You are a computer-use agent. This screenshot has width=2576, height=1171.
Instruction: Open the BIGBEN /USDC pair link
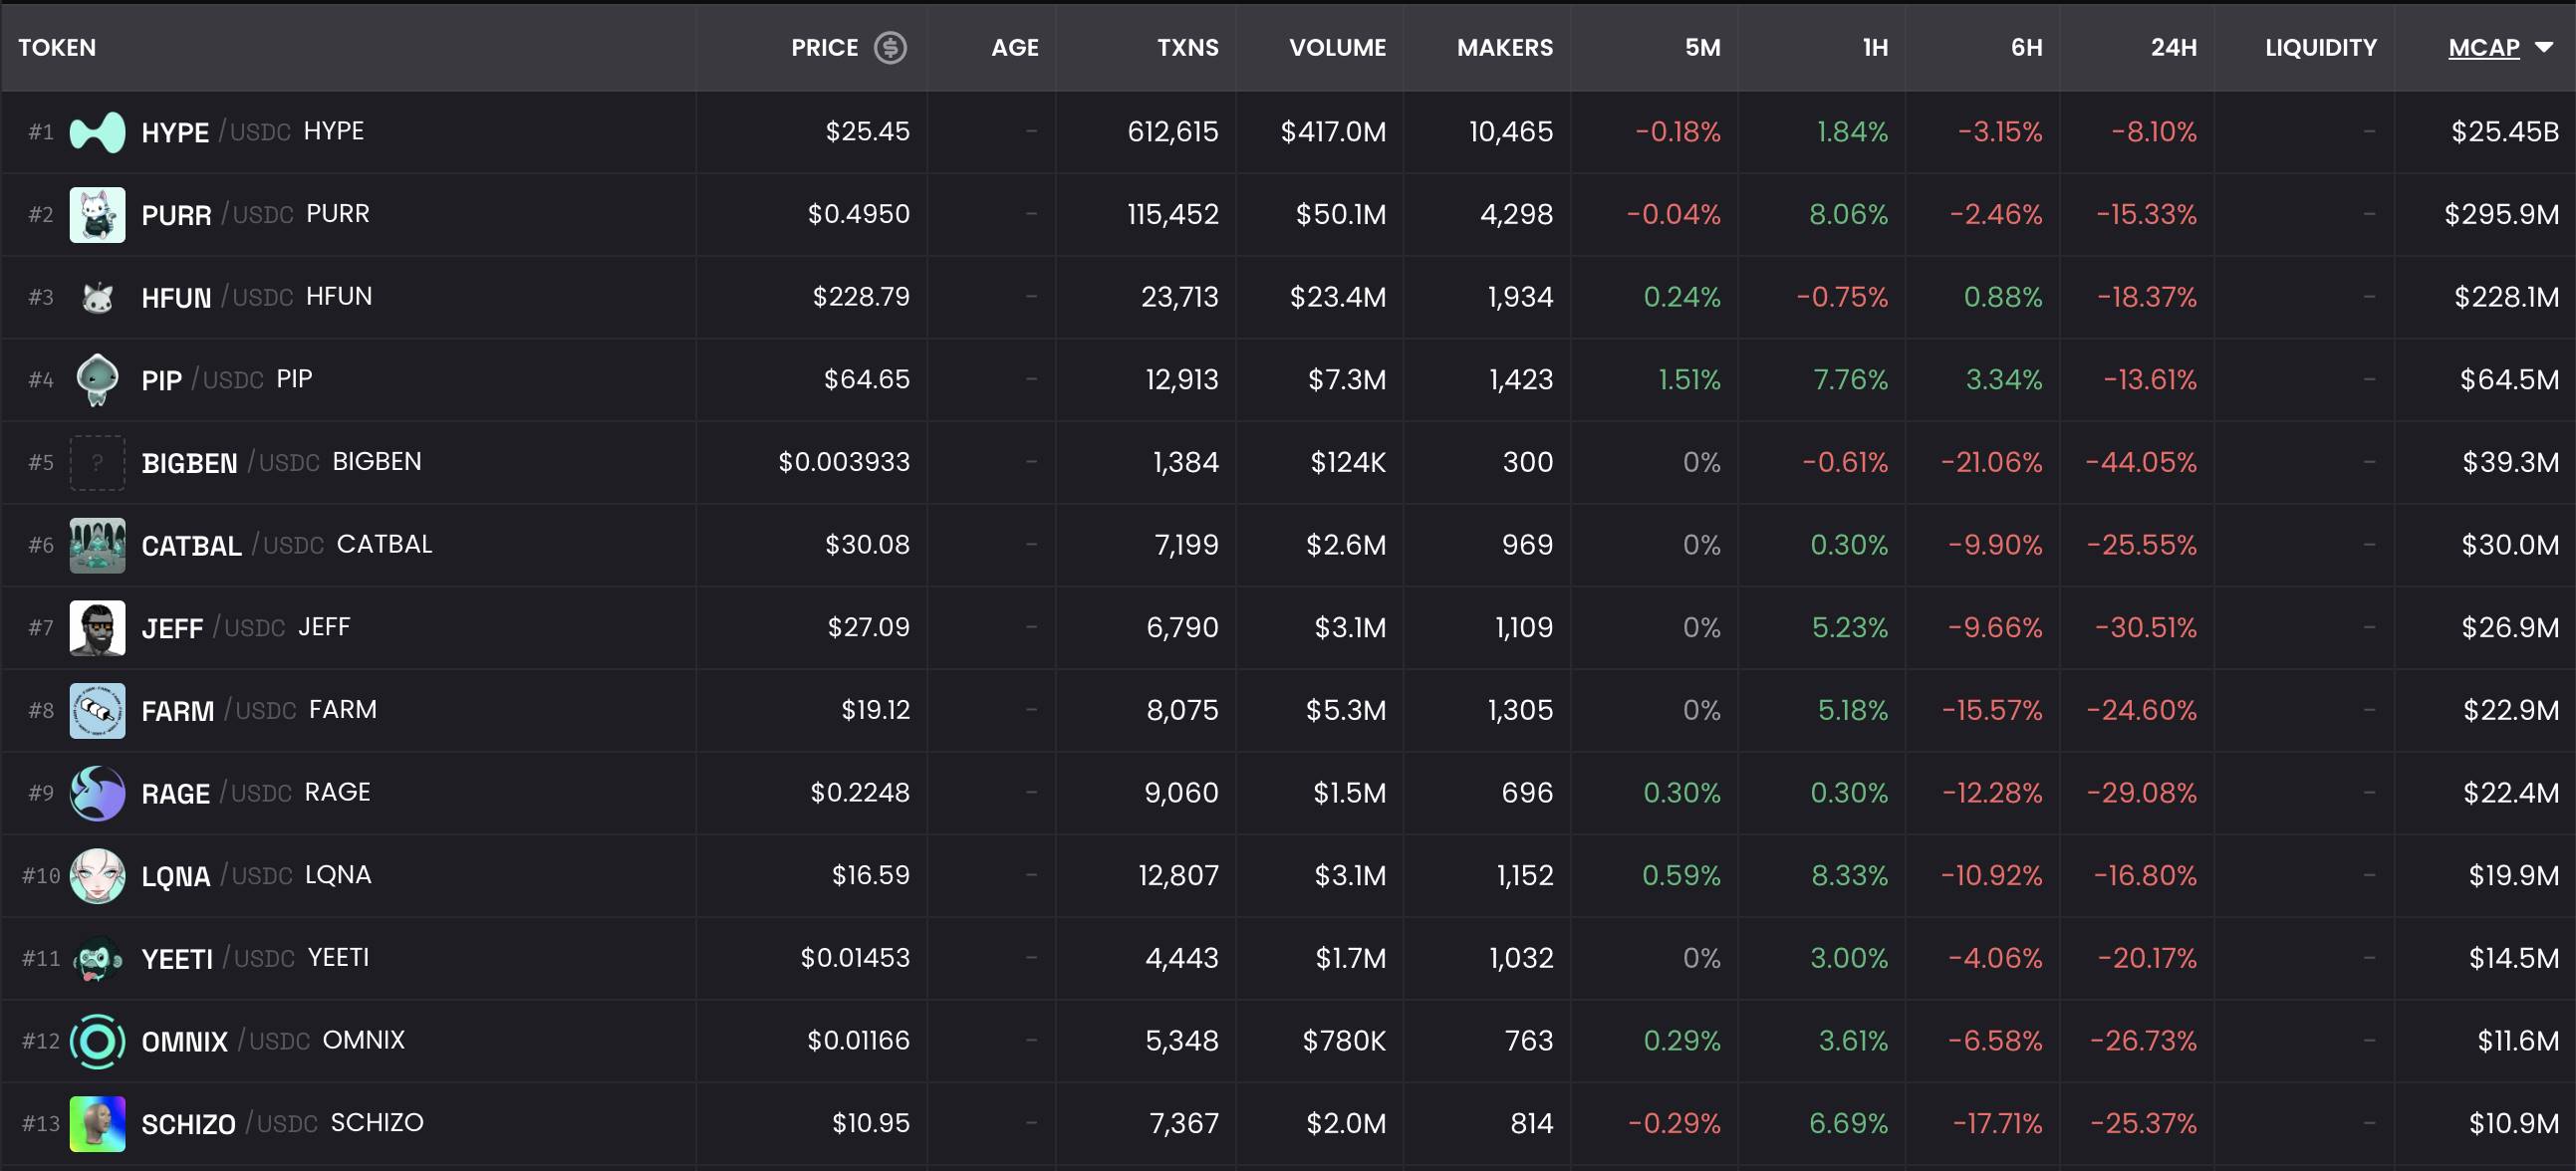pos(281,463)
